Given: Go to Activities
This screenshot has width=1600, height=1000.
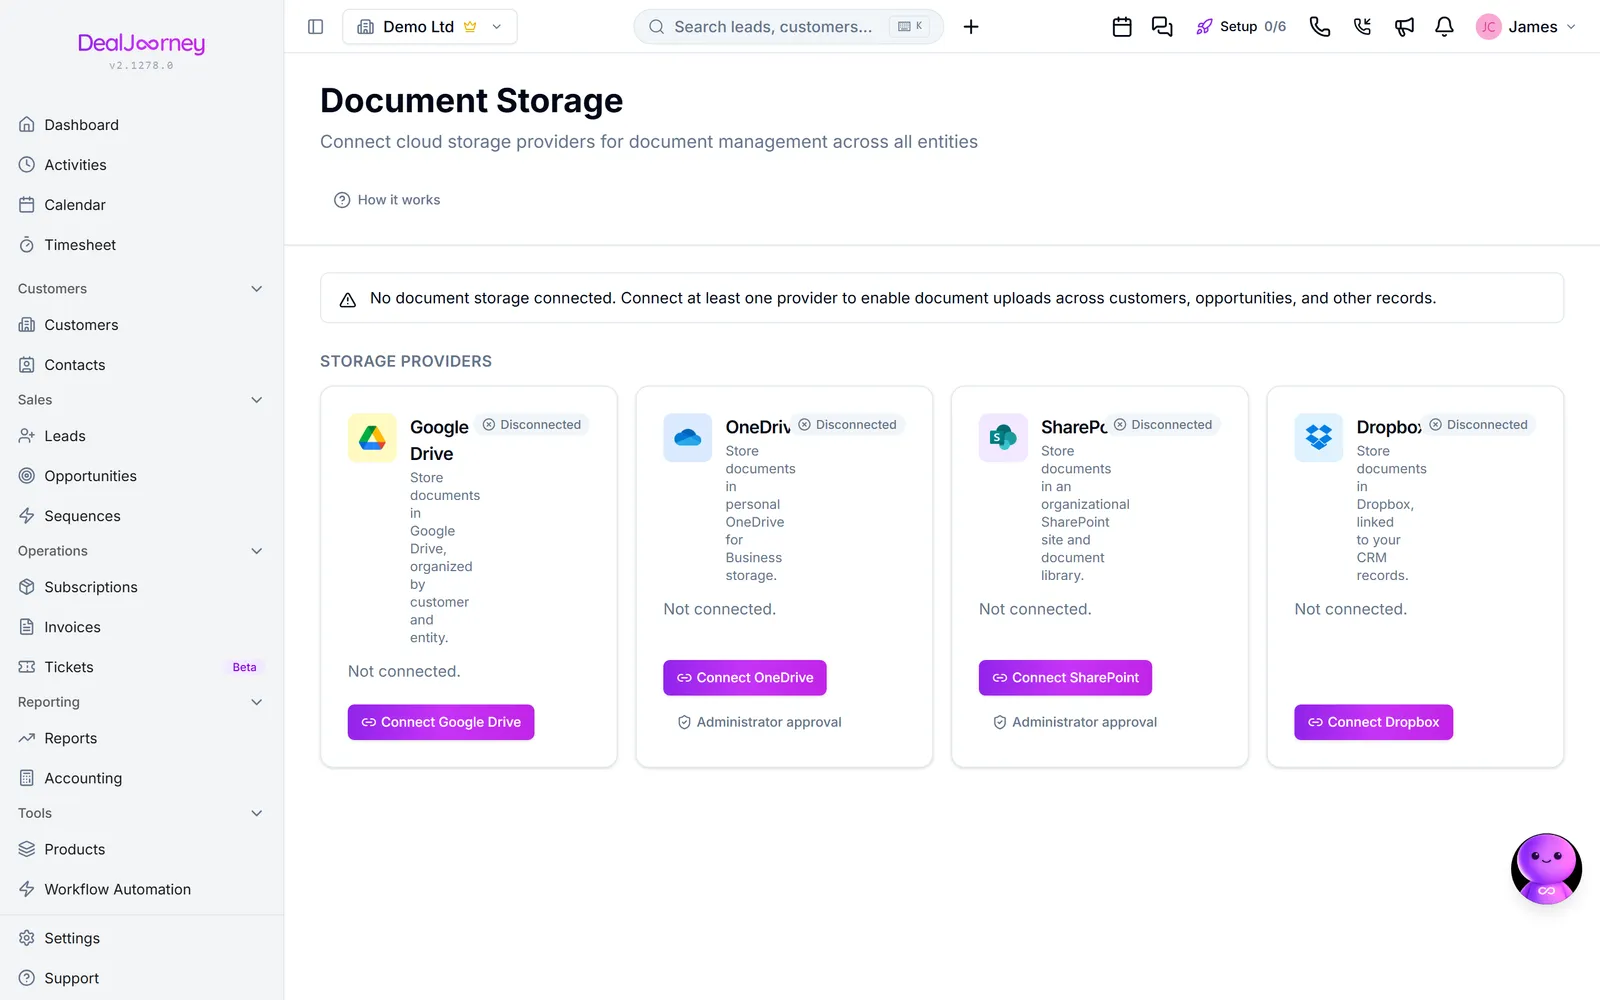Looking at the screenshot, I should 141,165.
